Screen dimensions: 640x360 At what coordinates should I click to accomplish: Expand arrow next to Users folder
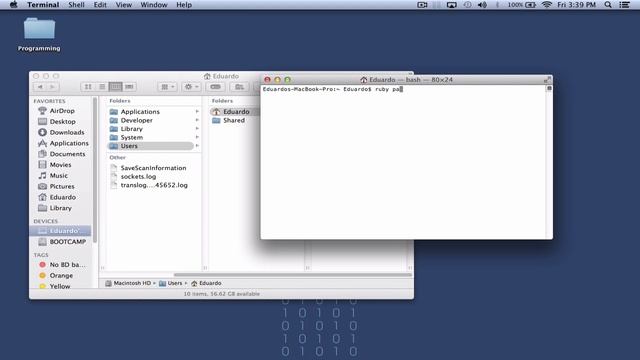(197, 146)
